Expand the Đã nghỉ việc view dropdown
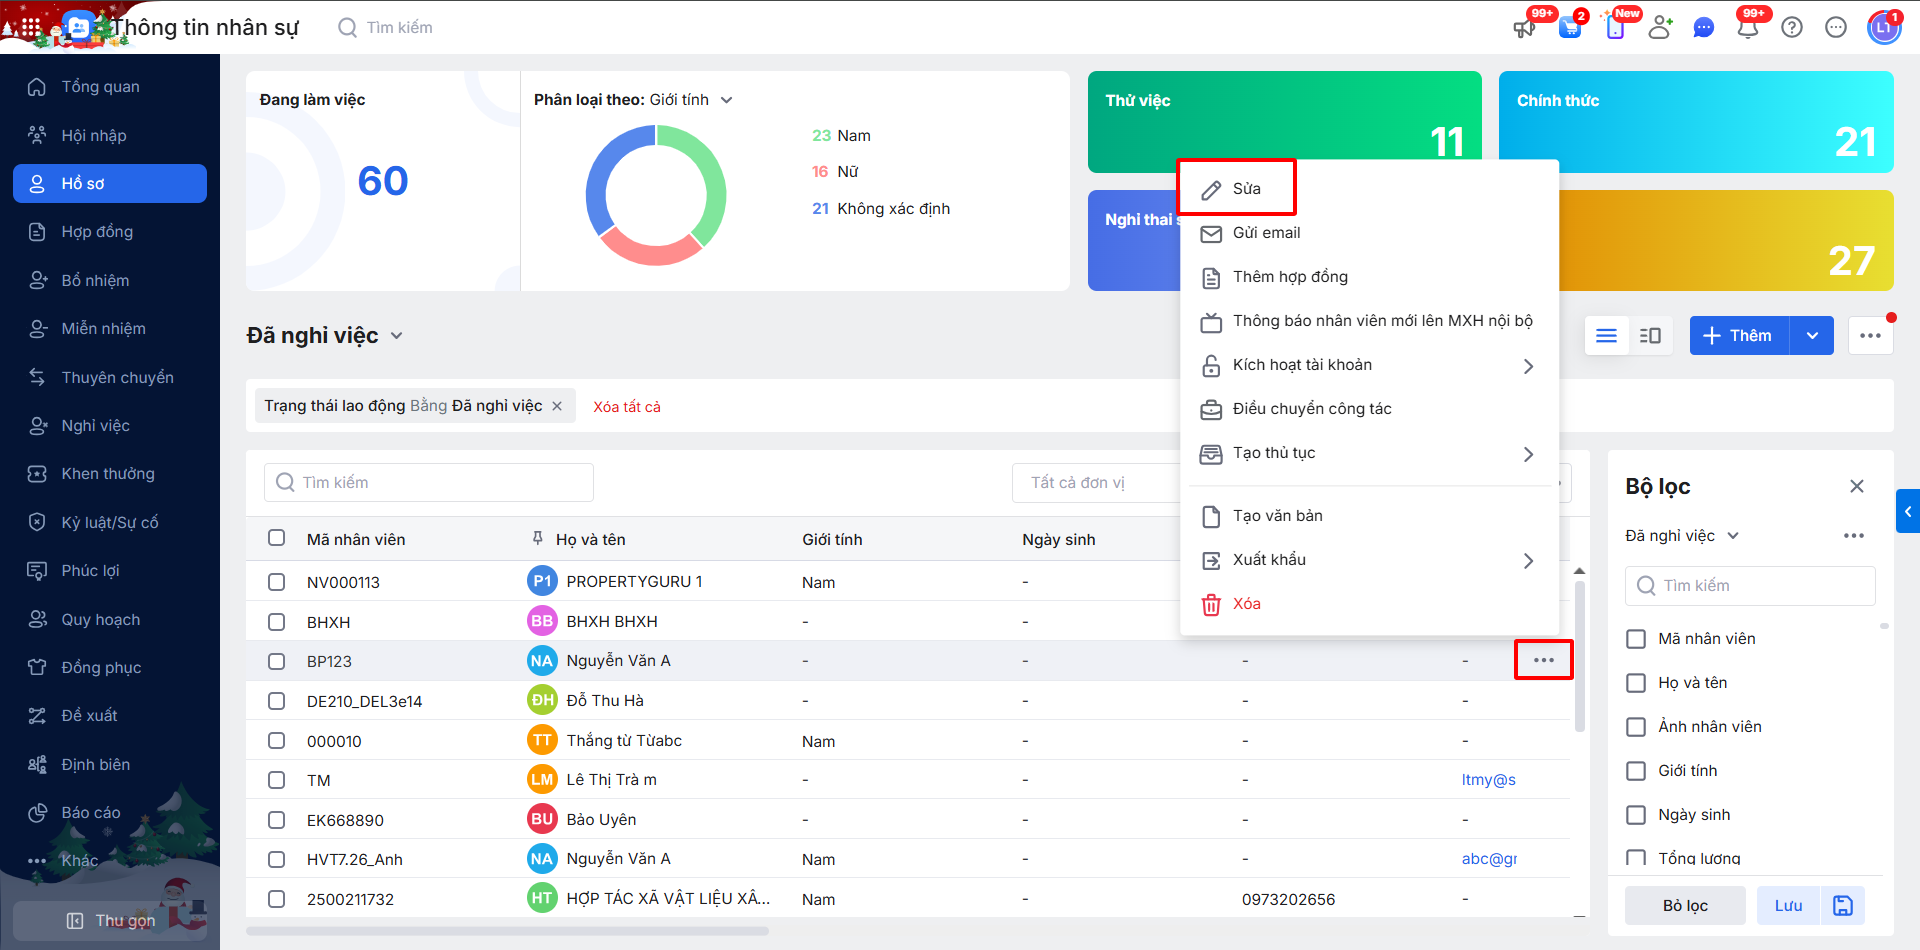The image size is (1920, 950). tap(397, 336)
